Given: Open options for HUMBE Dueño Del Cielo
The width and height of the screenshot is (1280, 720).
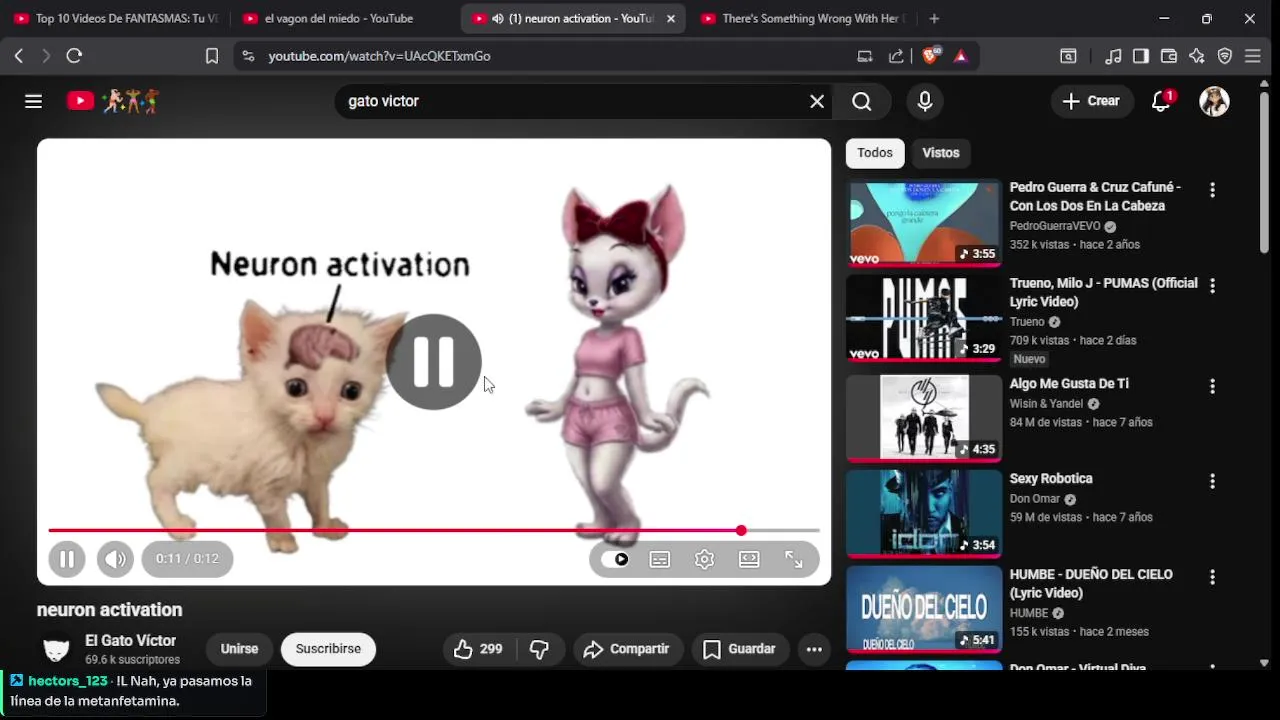Looking at the screenshot, I should point(1212,577).
